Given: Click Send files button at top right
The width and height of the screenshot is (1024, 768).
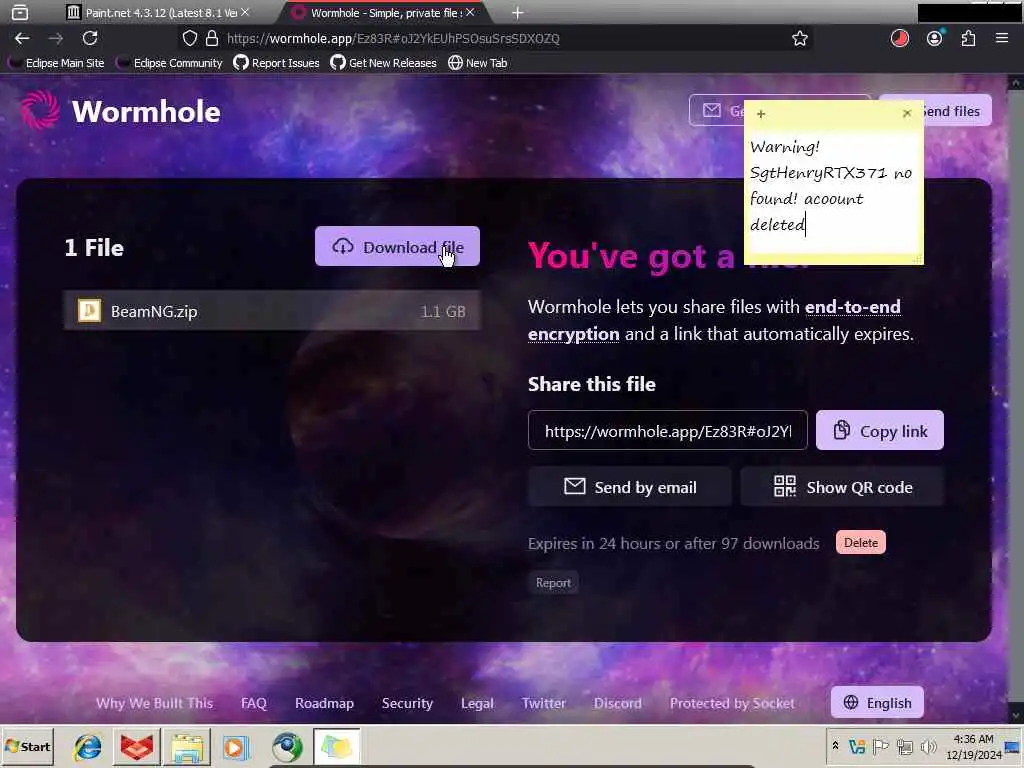Looking at the screenshot, I should [x=957, y=111].
